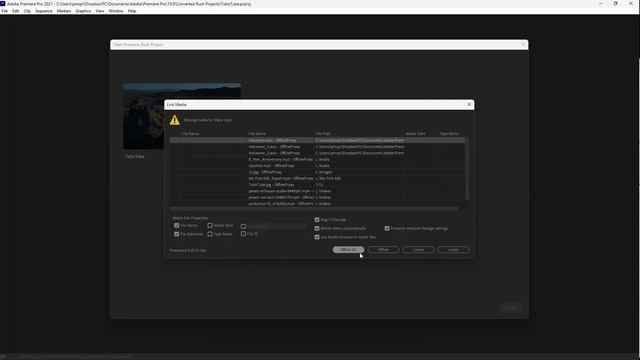Click the vertical scrollbar of clip list

pos(467,169)
